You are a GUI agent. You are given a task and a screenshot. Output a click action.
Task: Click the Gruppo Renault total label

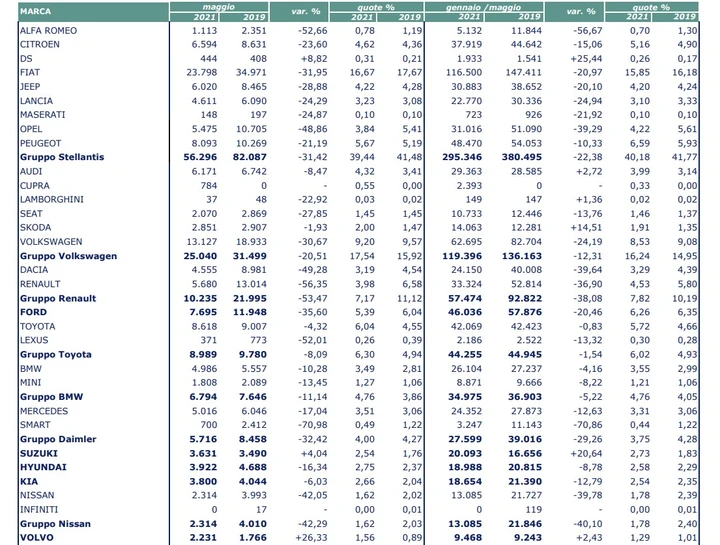tap(58, 298)
